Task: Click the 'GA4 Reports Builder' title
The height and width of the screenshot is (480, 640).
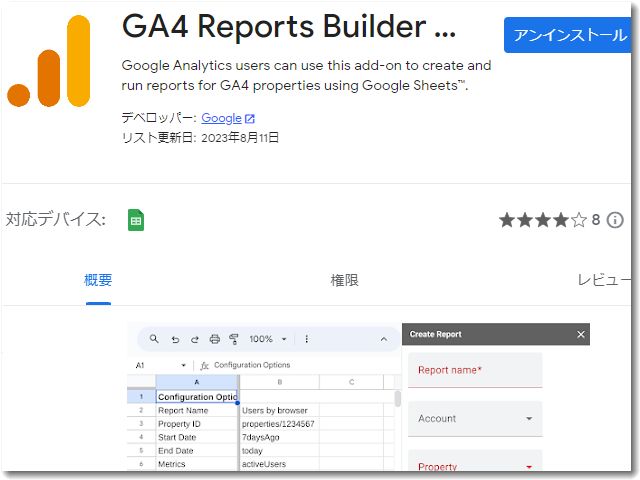Action: pos(289,26)
